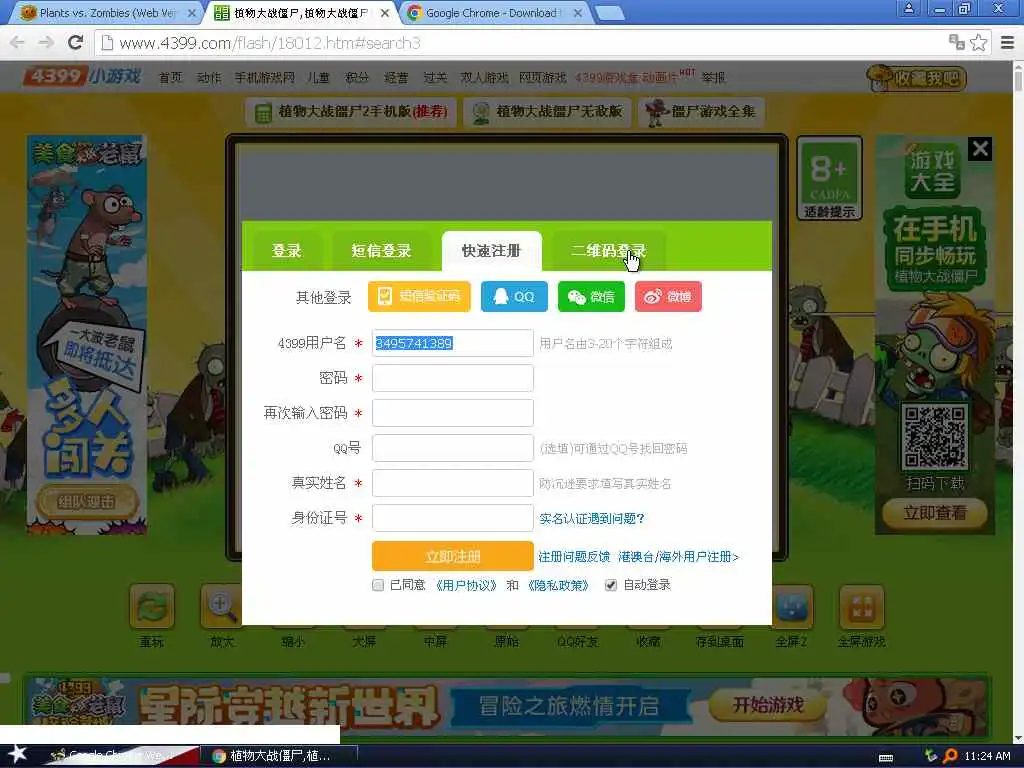This screenshot has height=768, width=1024.
Task: Check the 已同意 agreement checkbox
Action: pyautogui.click(x=377, y=585)
